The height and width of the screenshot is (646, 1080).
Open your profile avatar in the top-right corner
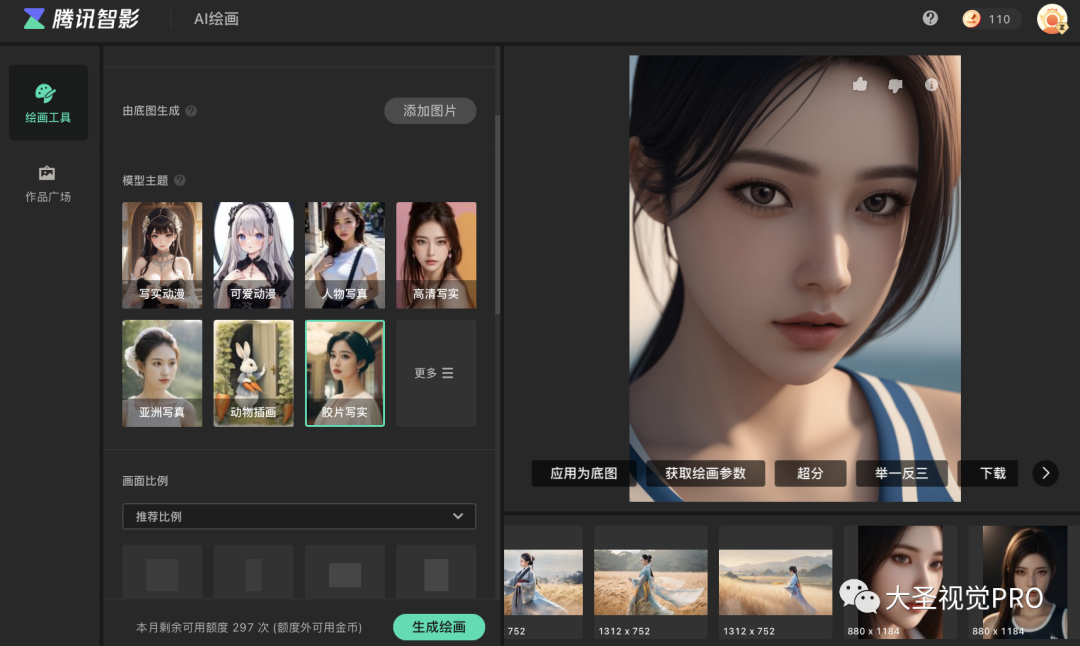(1052, 18)
